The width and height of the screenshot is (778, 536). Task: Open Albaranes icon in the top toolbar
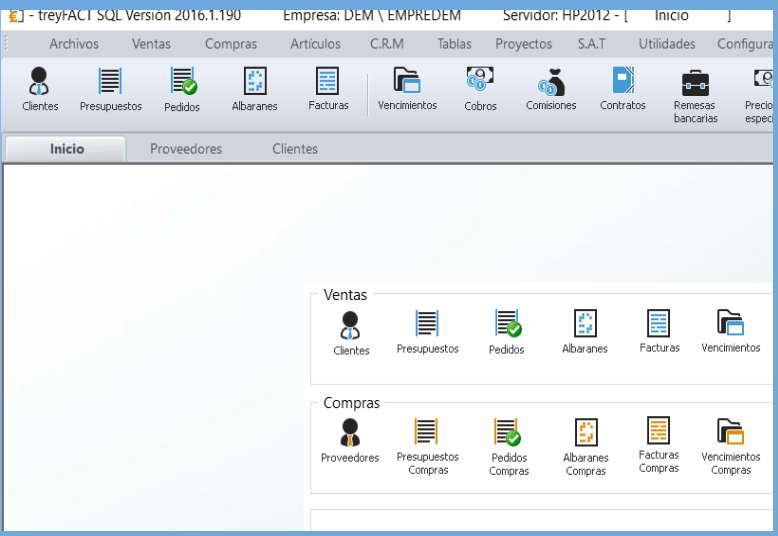255,89
